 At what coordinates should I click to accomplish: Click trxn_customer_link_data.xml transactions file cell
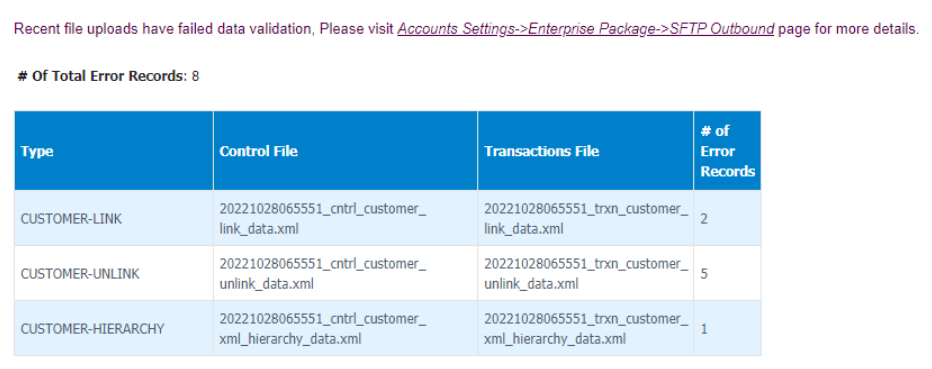coord(585,218)
